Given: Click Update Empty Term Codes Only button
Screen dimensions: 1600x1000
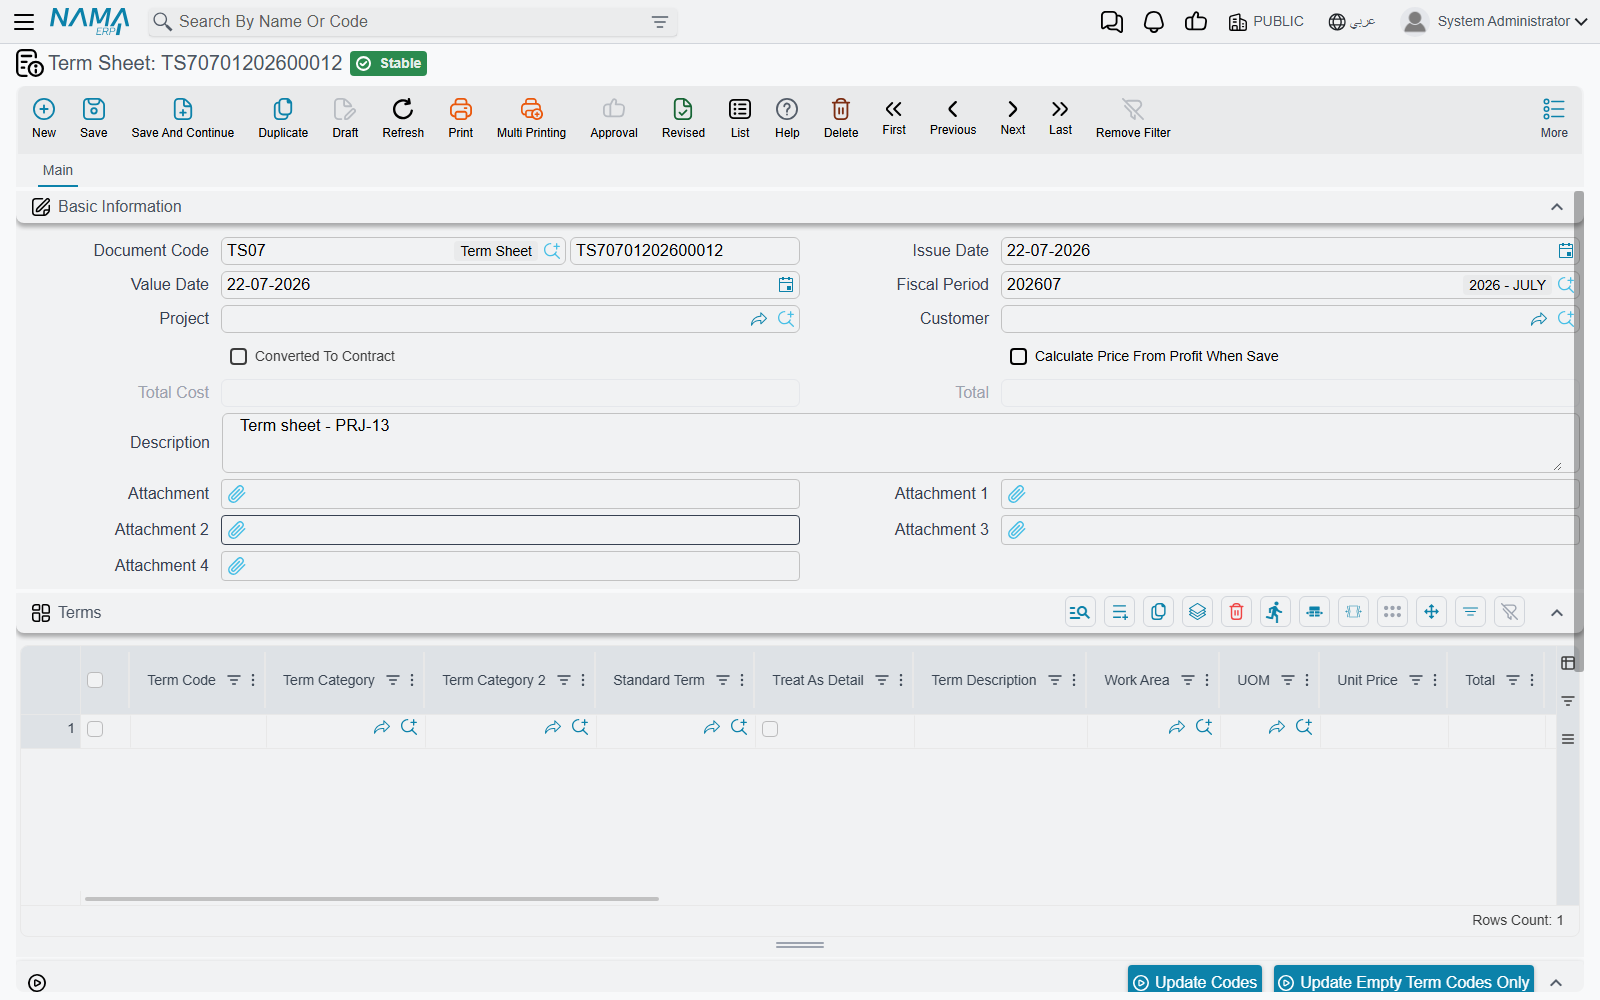Looking at the screenshot, I should point(1404,982).
